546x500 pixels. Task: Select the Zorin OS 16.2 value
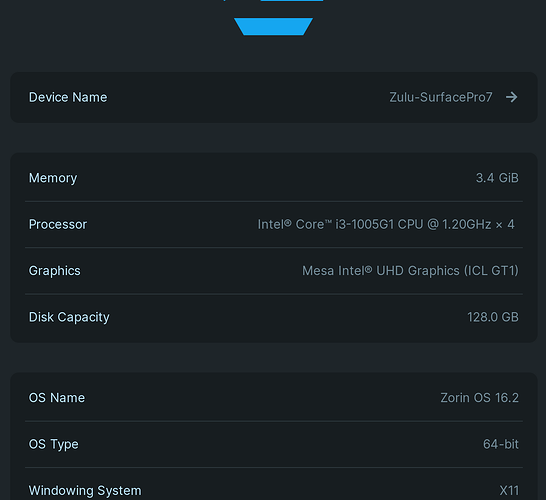(x=479, y=398)
